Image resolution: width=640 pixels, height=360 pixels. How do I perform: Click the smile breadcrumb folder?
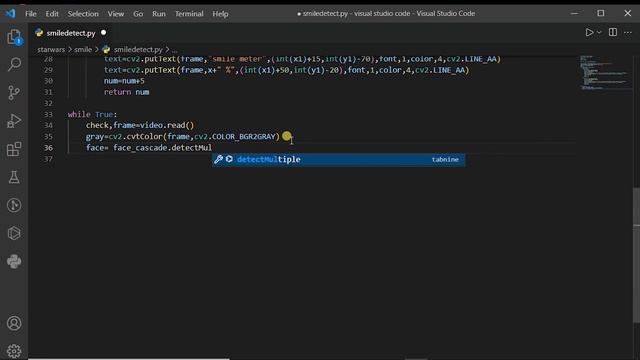(83, 49)
